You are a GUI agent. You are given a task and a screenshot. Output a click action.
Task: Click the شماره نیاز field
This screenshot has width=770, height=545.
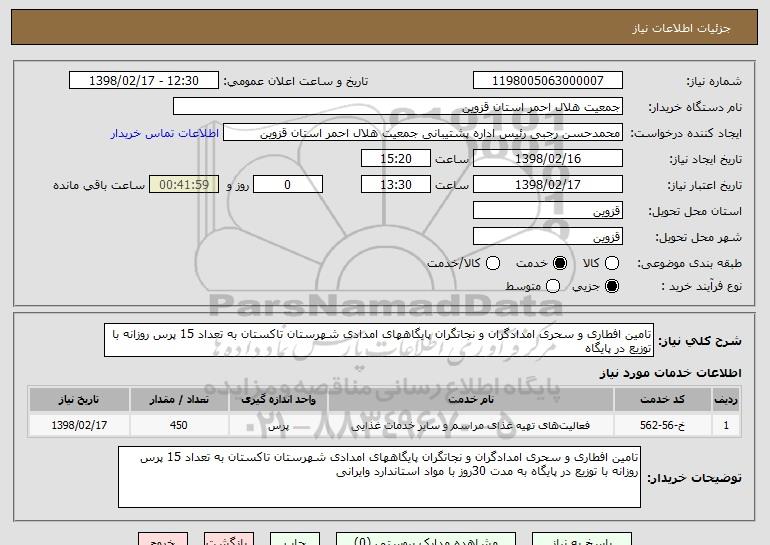pyautogui.click(x=546, y=81)
